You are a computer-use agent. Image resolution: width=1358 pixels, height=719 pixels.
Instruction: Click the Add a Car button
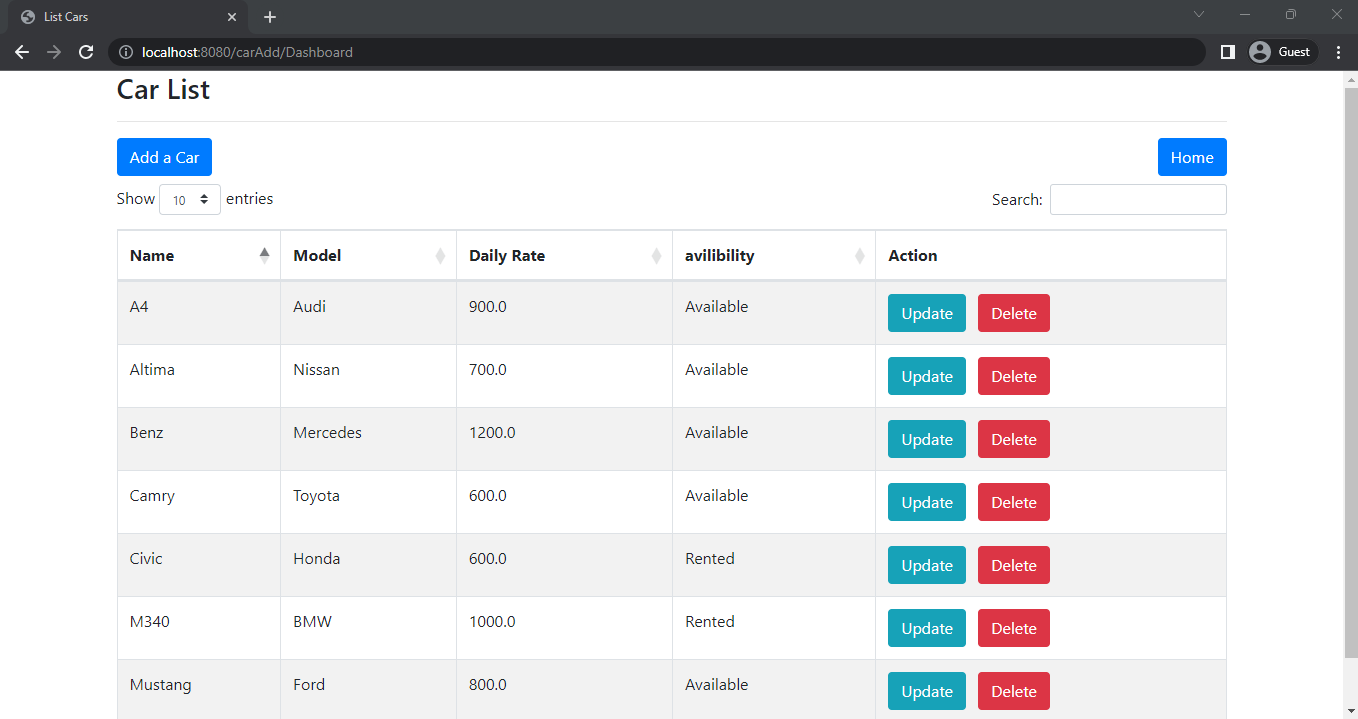pyautogui.click(x=163, y=157)
